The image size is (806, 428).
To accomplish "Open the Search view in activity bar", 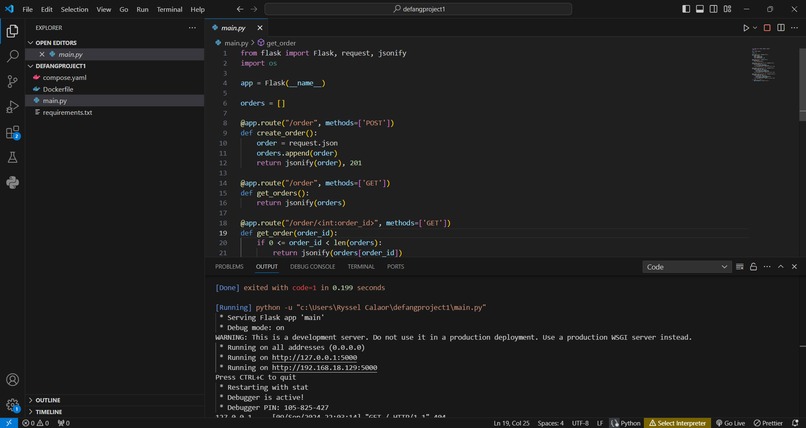I will 12,56.
